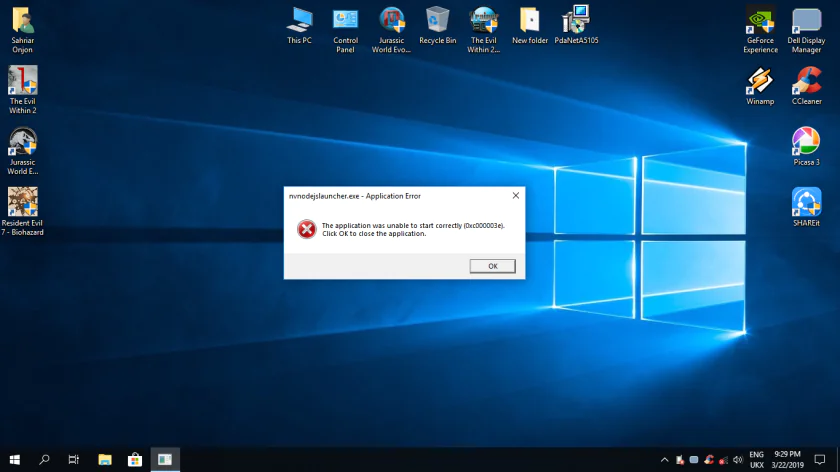Screen dimensions: 840x472
Task: Select the Winamp shortcut
Action: (x=760, y=86)
